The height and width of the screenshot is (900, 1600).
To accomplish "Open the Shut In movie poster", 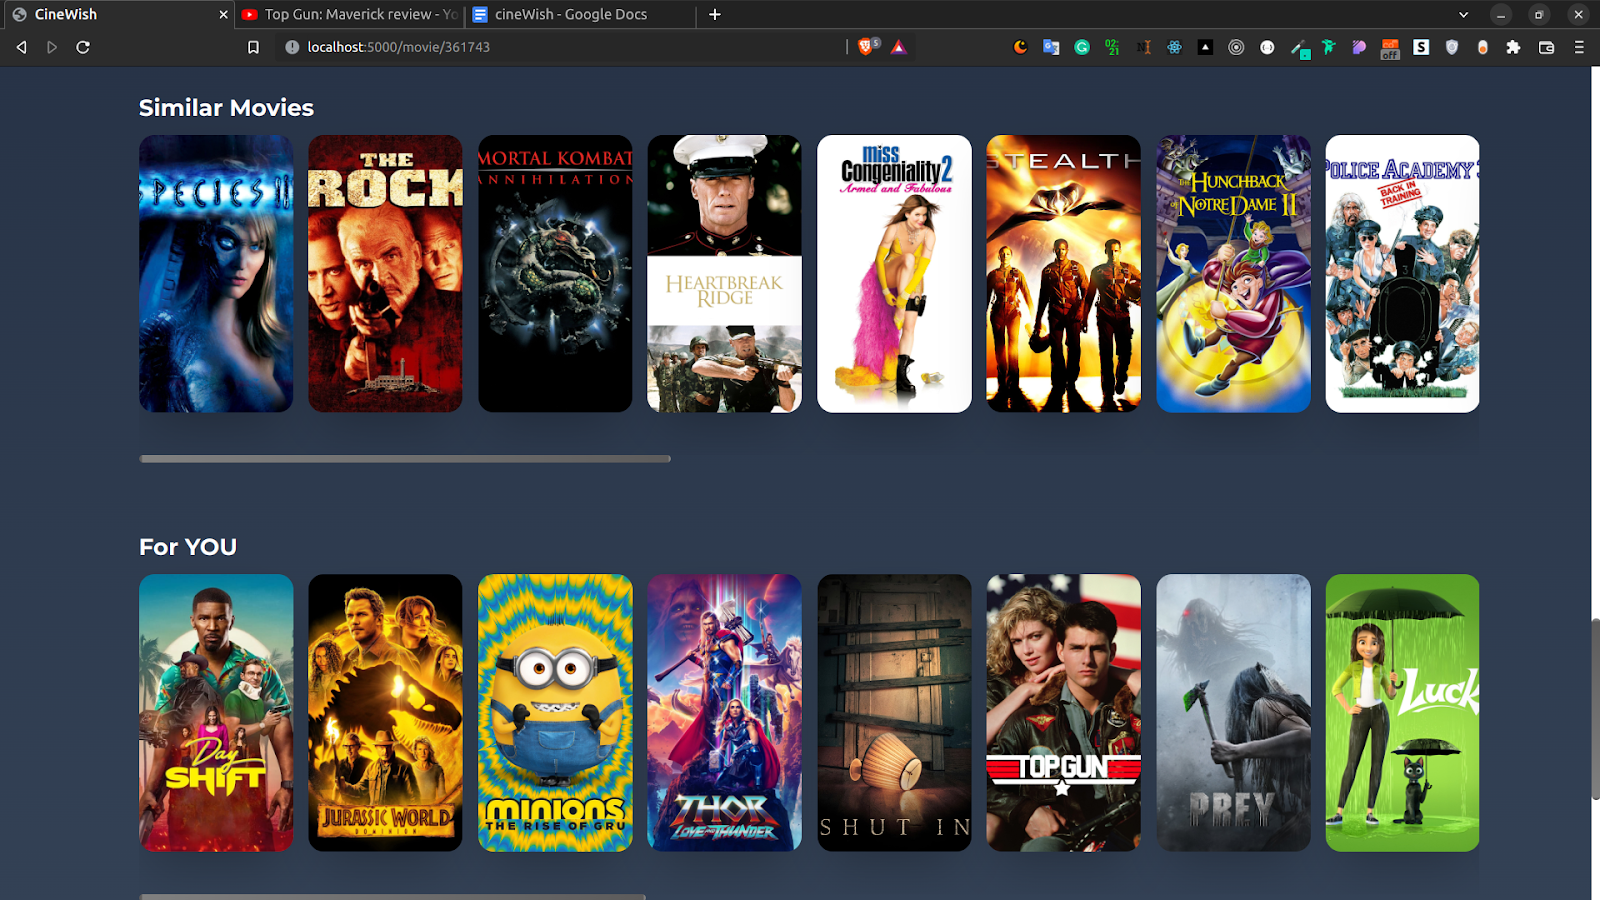I will [894, 713].
